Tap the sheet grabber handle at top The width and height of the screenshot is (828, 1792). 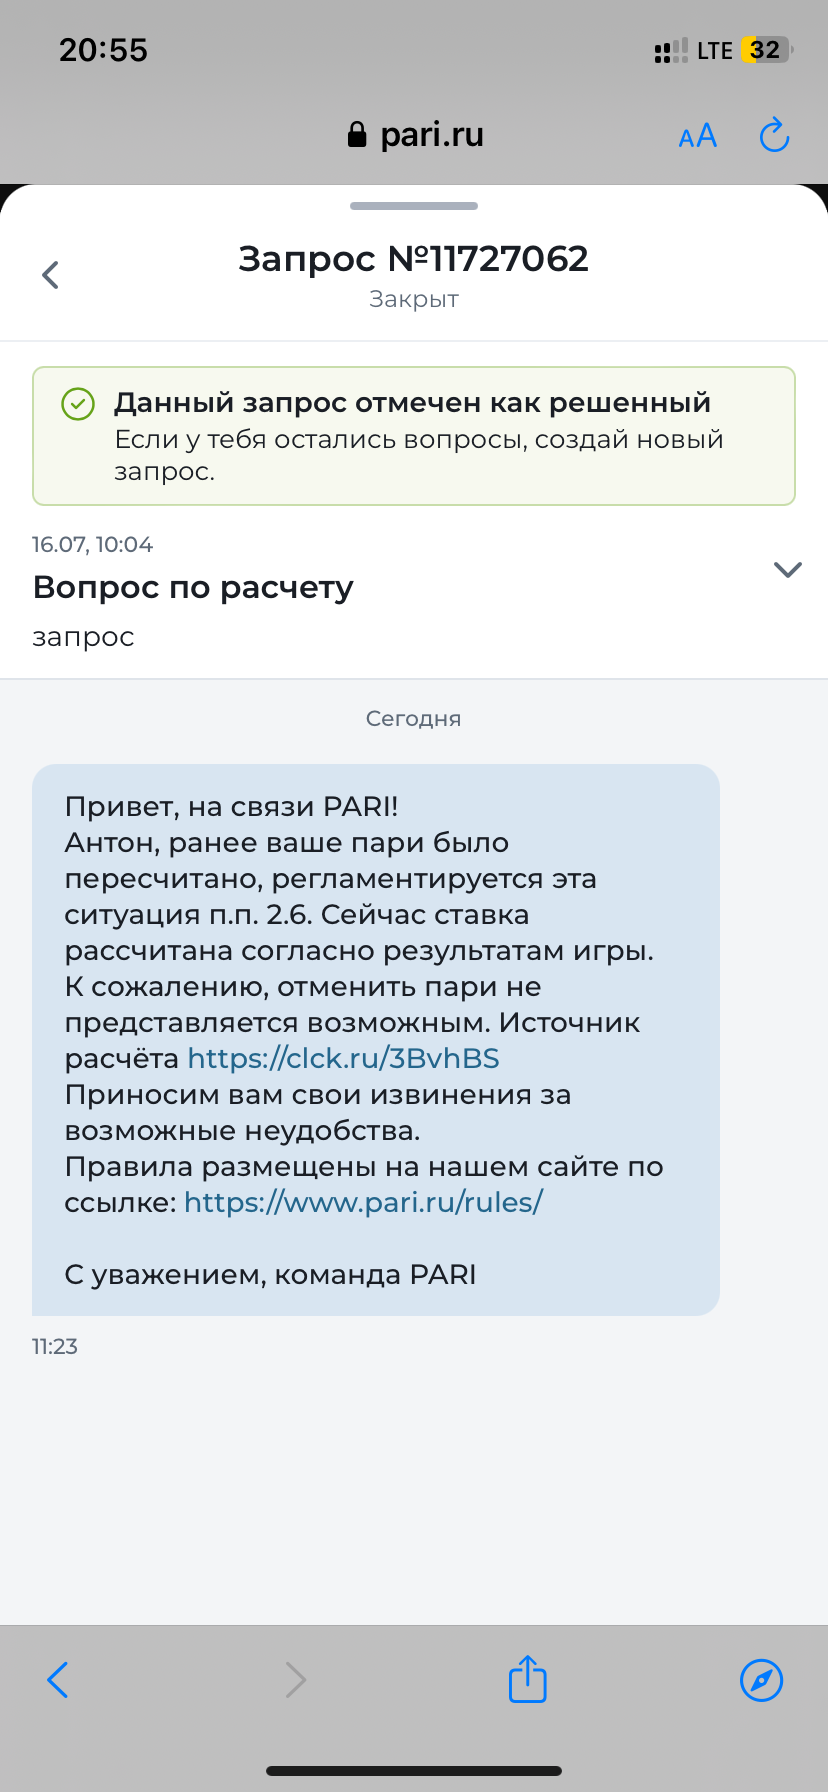pyautogui.click(x=414, y=206)
